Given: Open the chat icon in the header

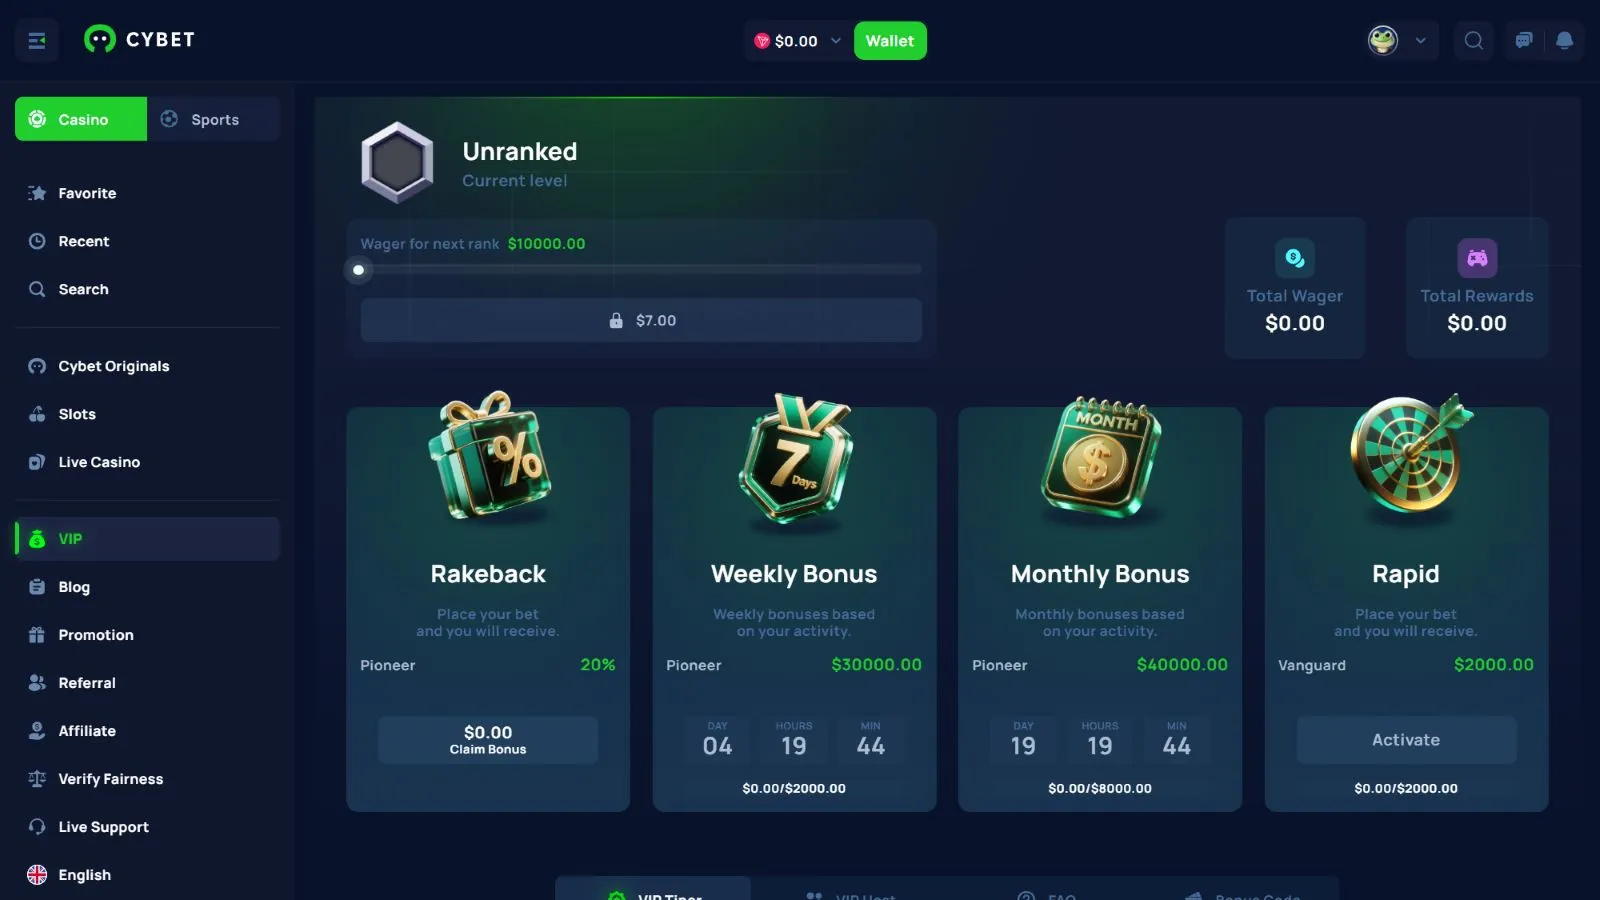Looking at the screenshot, I should point(1524,41).
